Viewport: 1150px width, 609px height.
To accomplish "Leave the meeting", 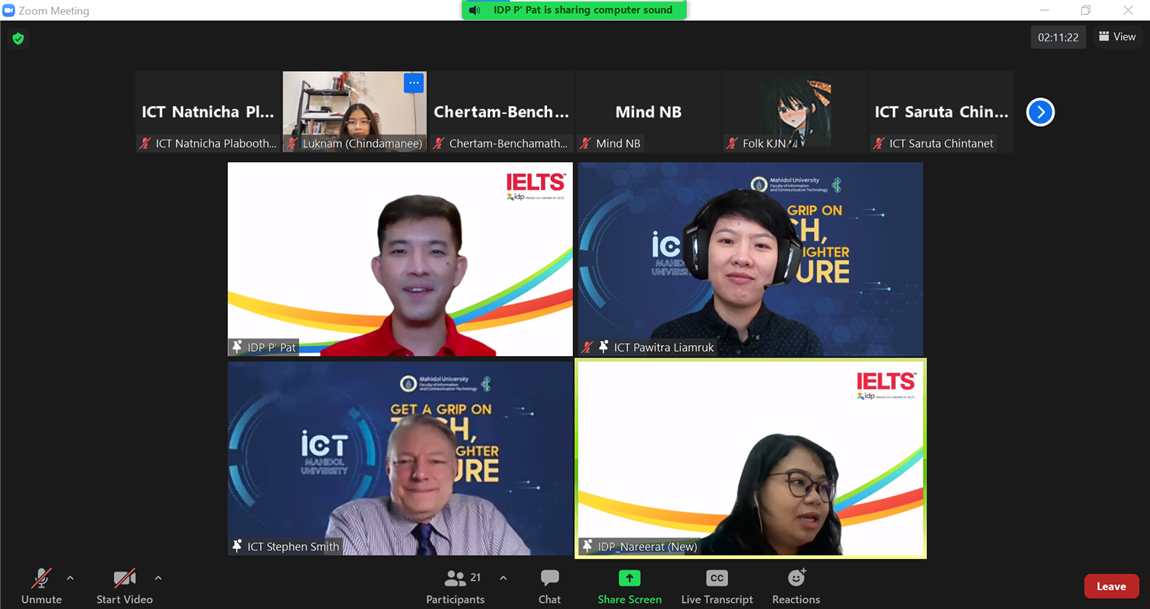I will click(x=1110, y=586).
